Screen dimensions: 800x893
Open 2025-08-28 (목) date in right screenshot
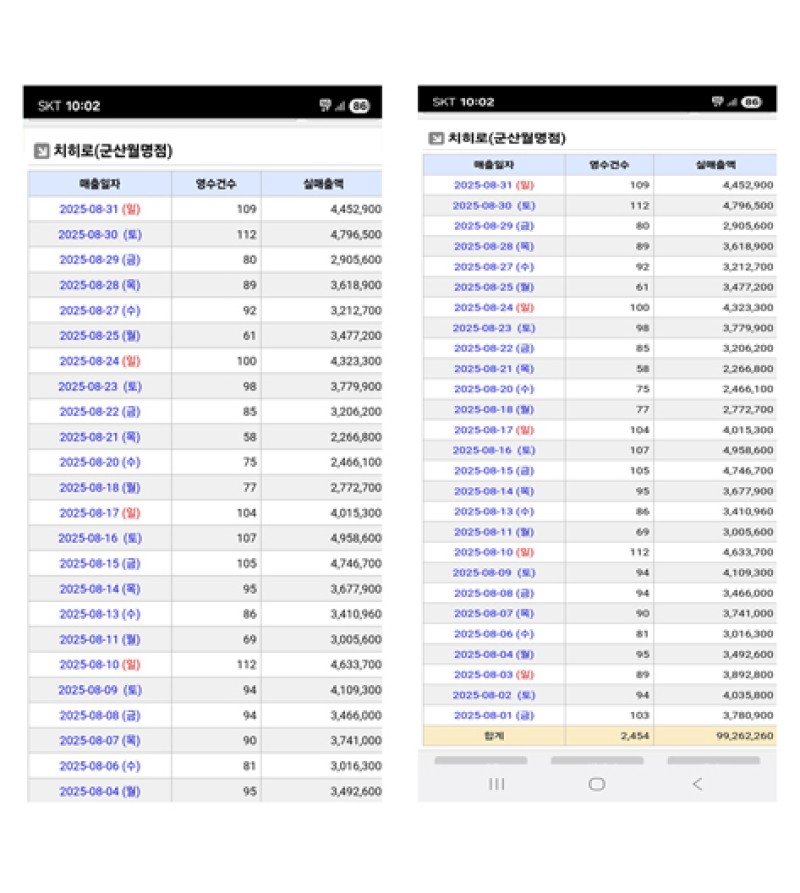494,246
